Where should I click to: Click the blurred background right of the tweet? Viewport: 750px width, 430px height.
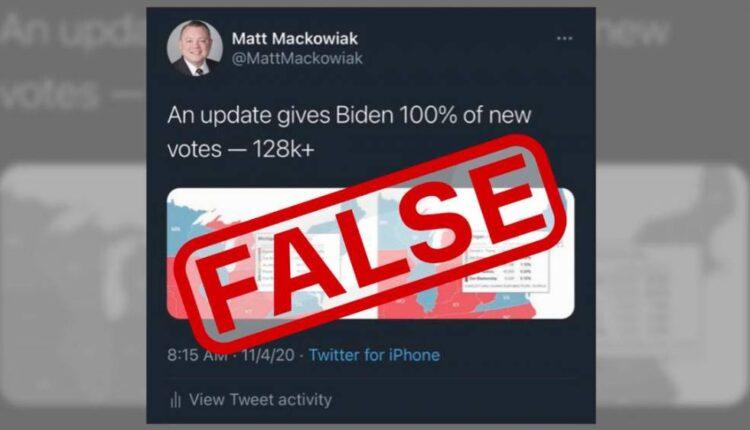[x=673, y=215]
